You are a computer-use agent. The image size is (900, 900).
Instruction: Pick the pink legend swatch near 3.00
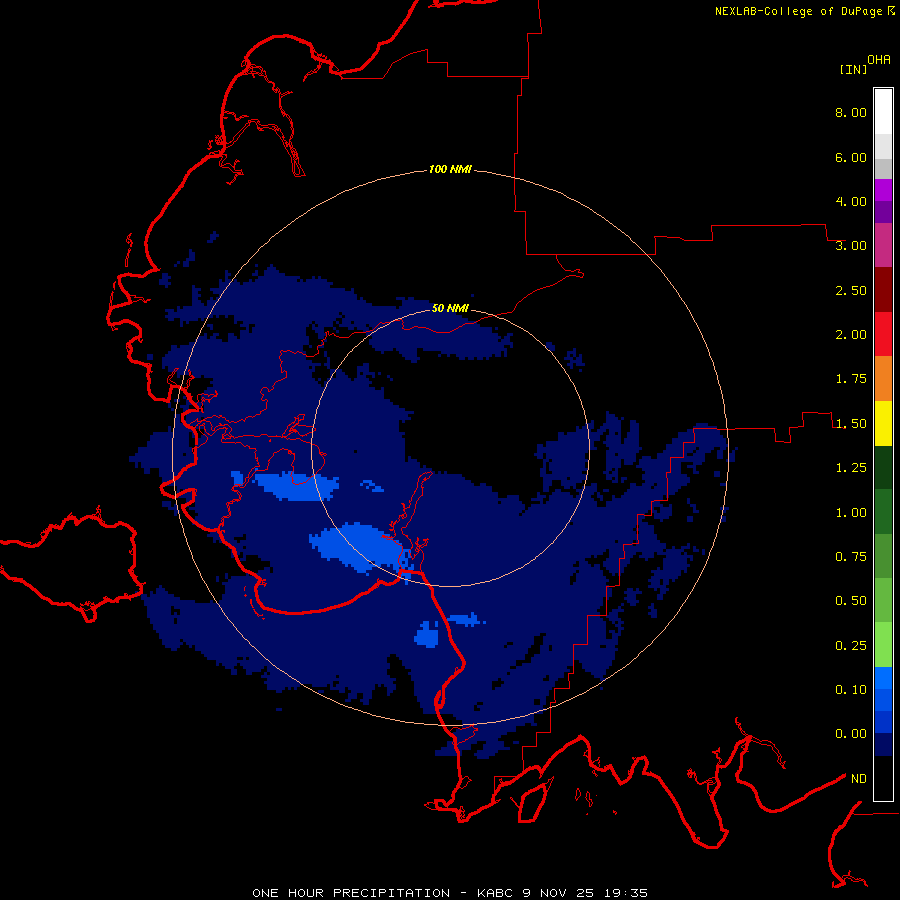pos(883,245)
